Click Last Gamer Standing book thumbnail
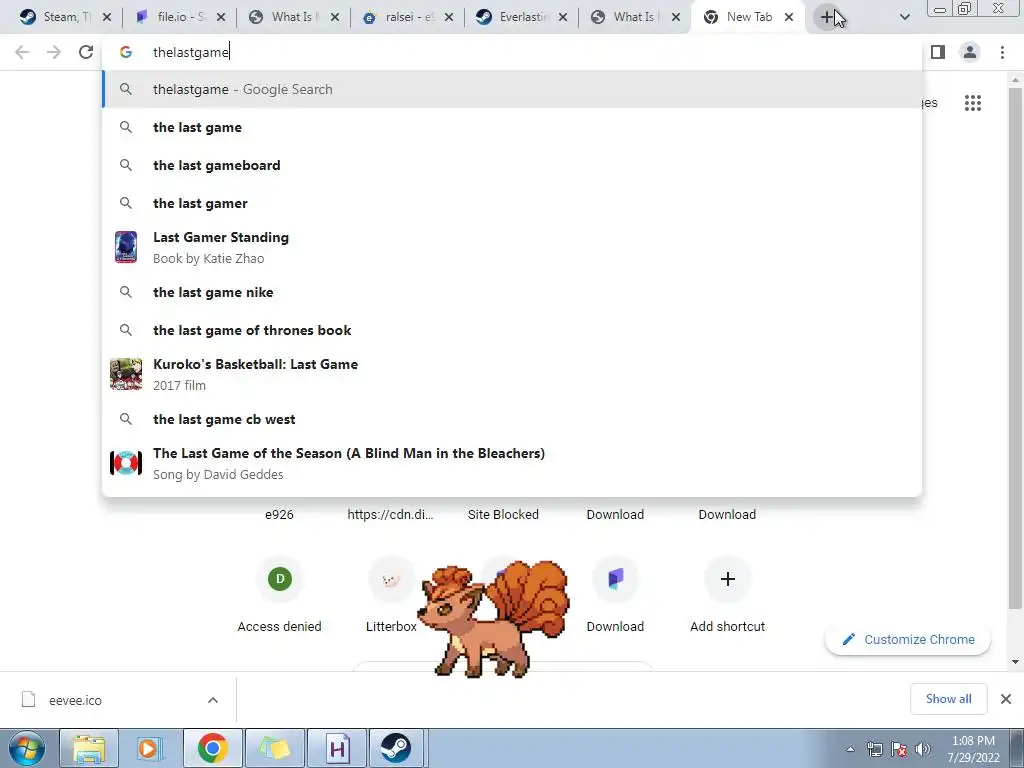 pos(126,247)
